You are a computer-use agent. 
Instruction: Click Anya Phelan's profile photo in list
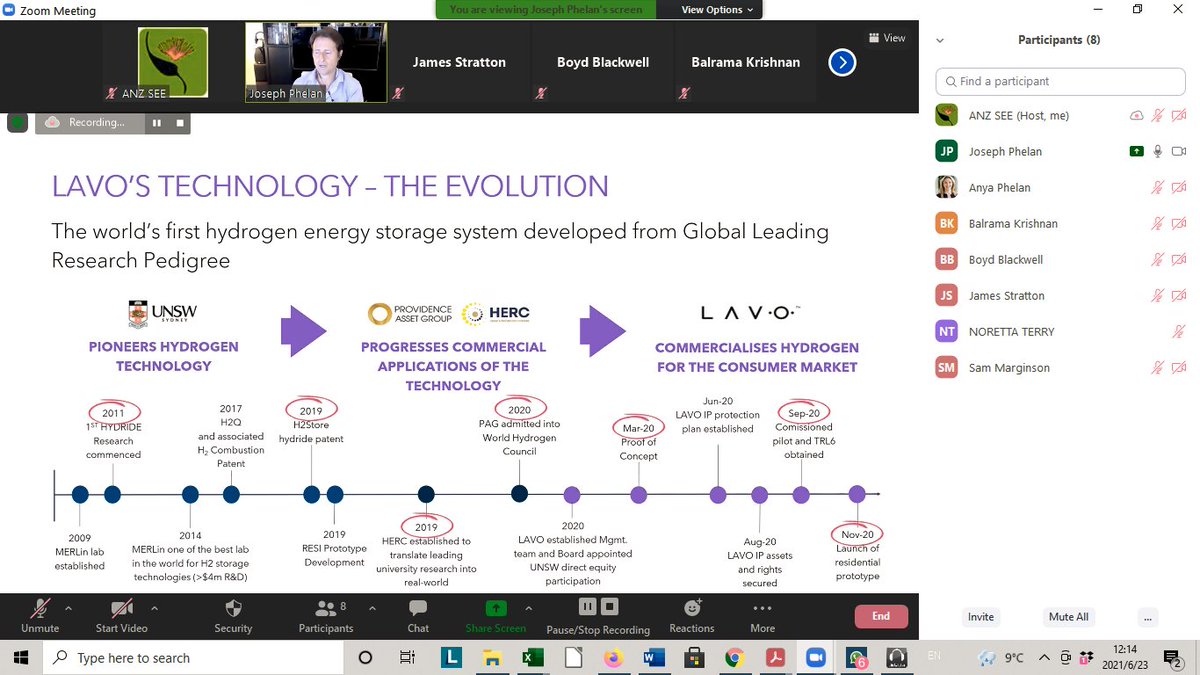point(946,187)
